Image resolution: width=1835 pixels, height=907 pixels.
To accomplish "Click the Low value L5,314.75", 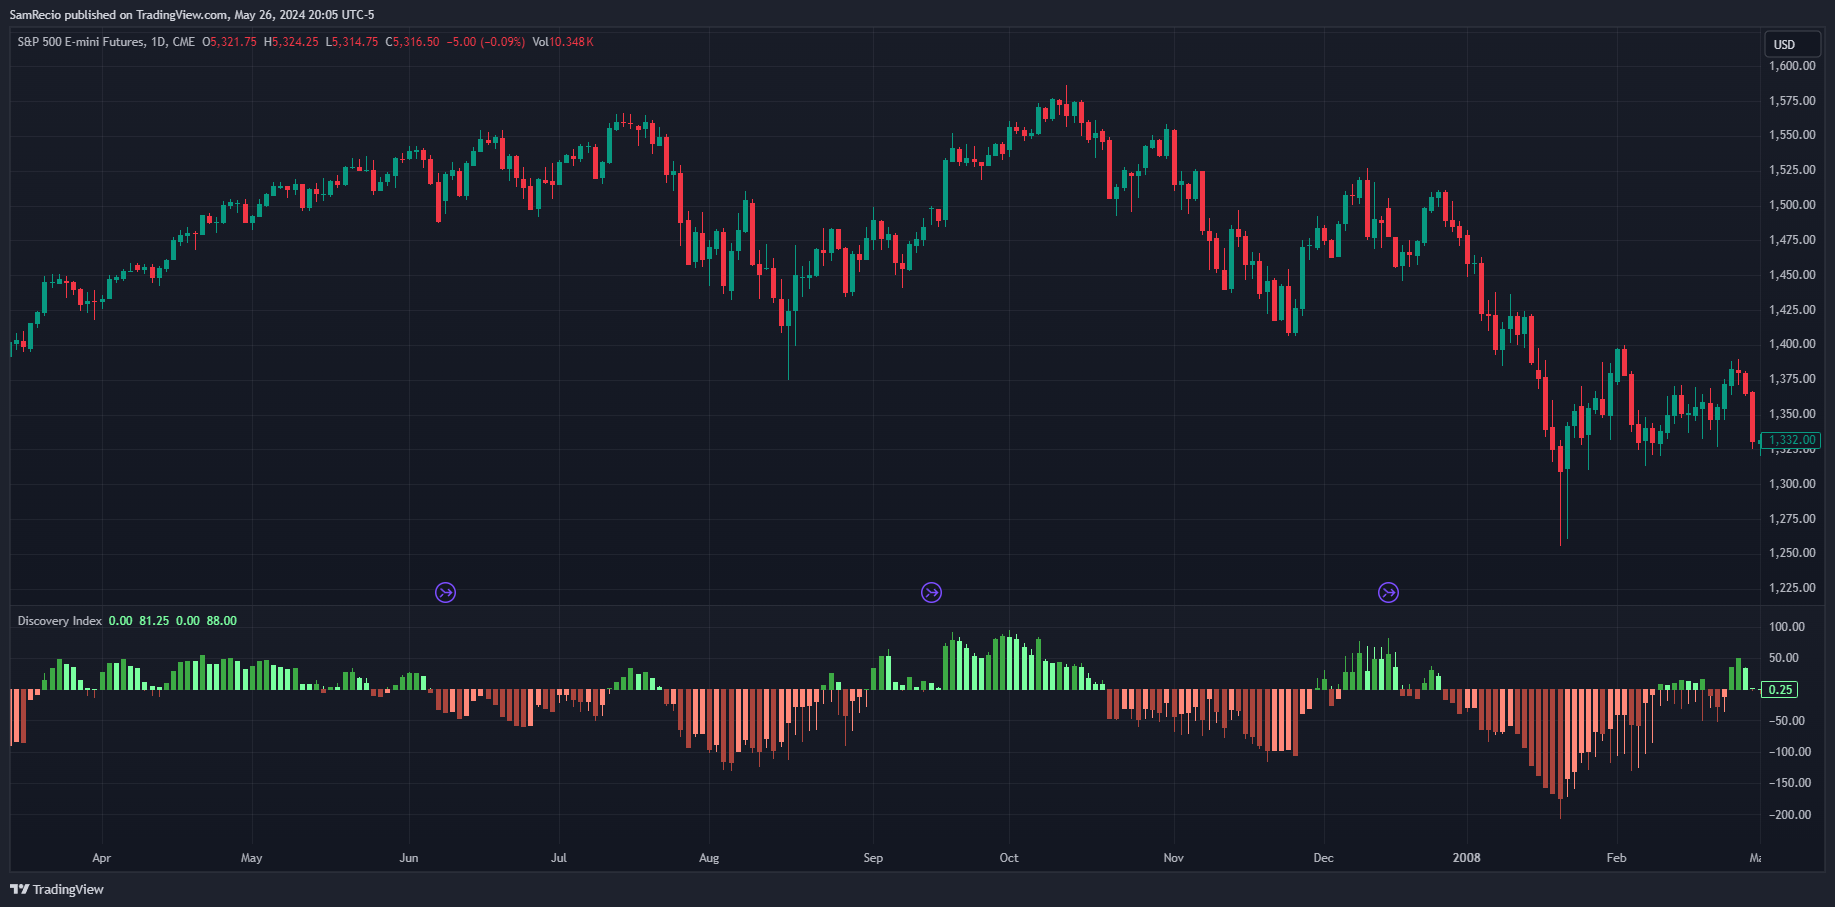I will 352,42.
